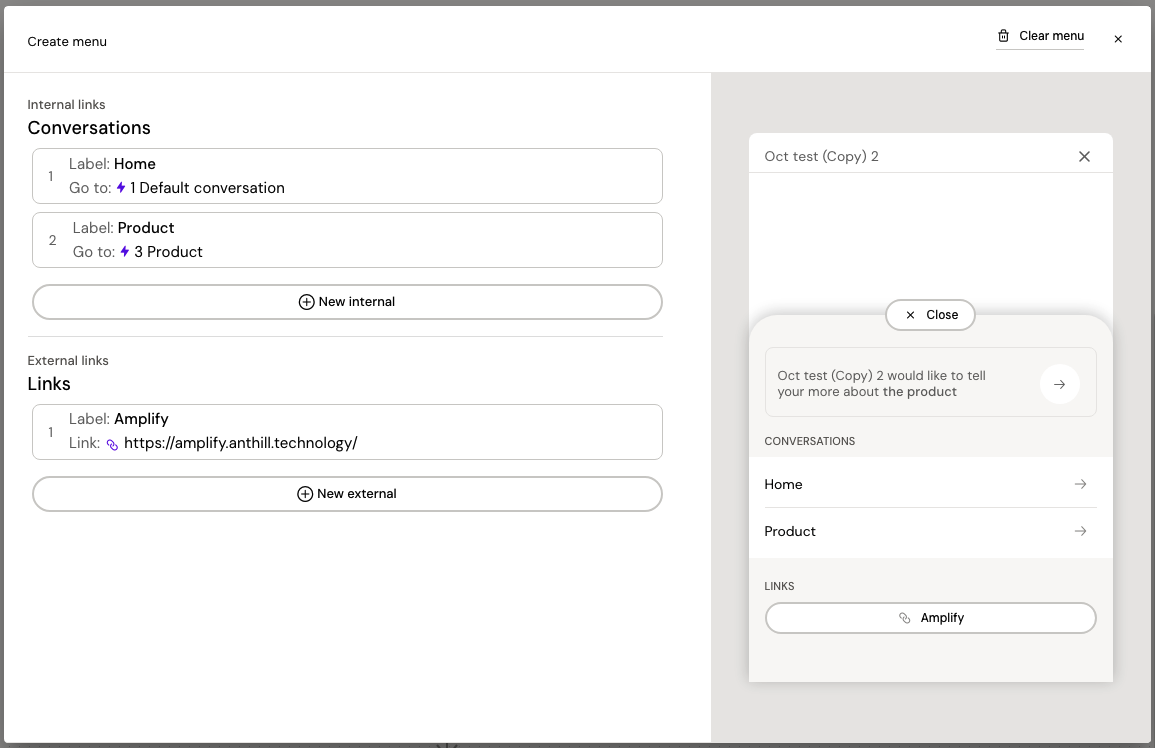Select the Home internal link row

347,176
